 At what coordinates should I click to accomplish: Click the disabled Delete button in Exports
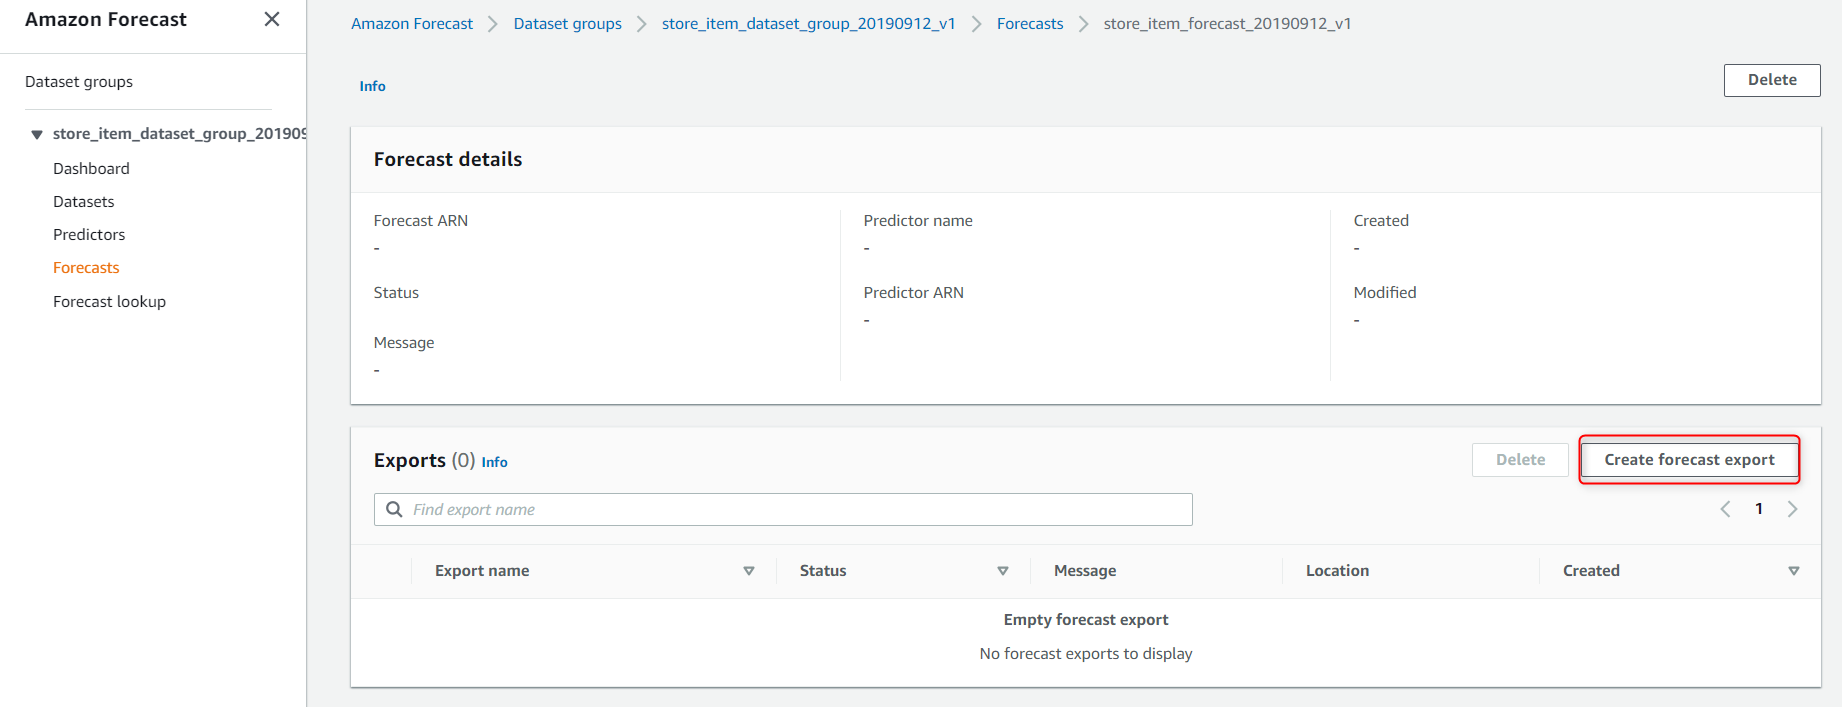(1520, 459)
